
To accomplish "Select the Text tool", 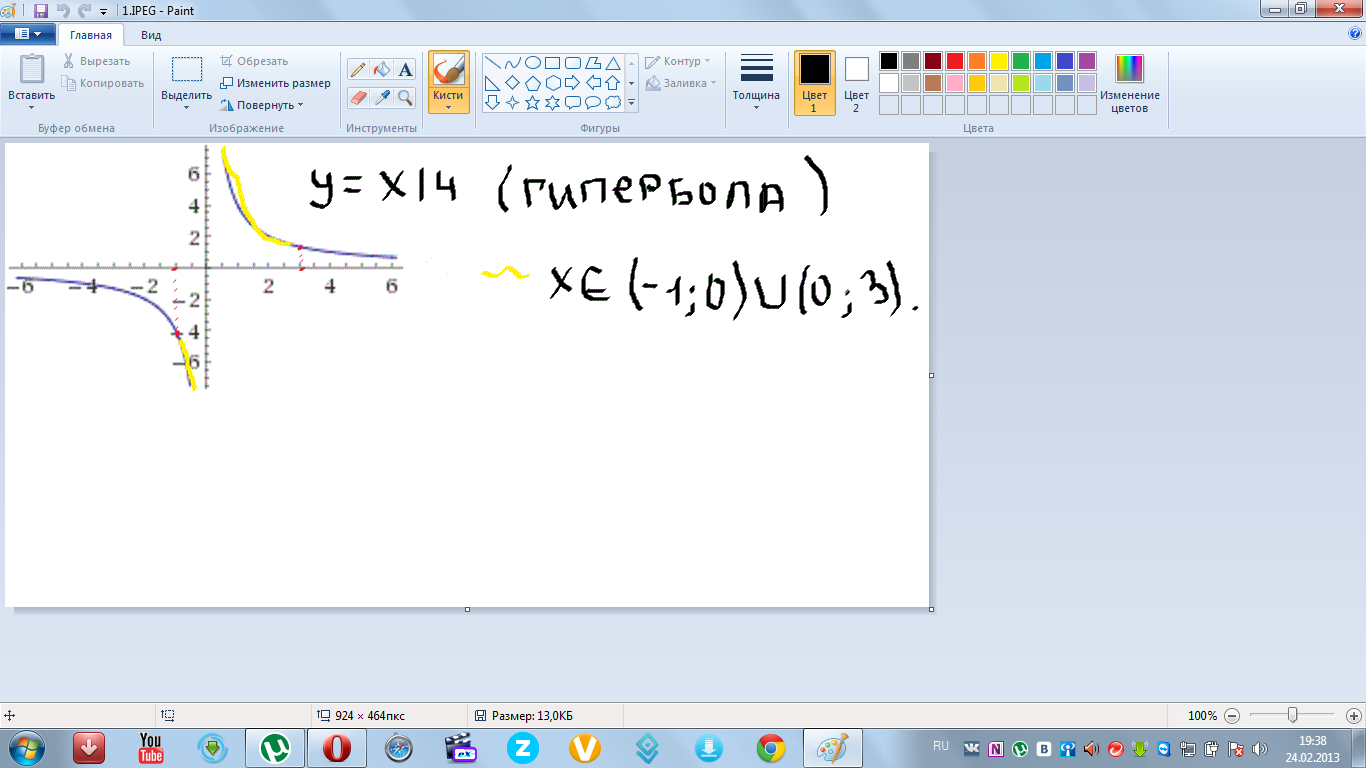I will (x=405, y=69).
